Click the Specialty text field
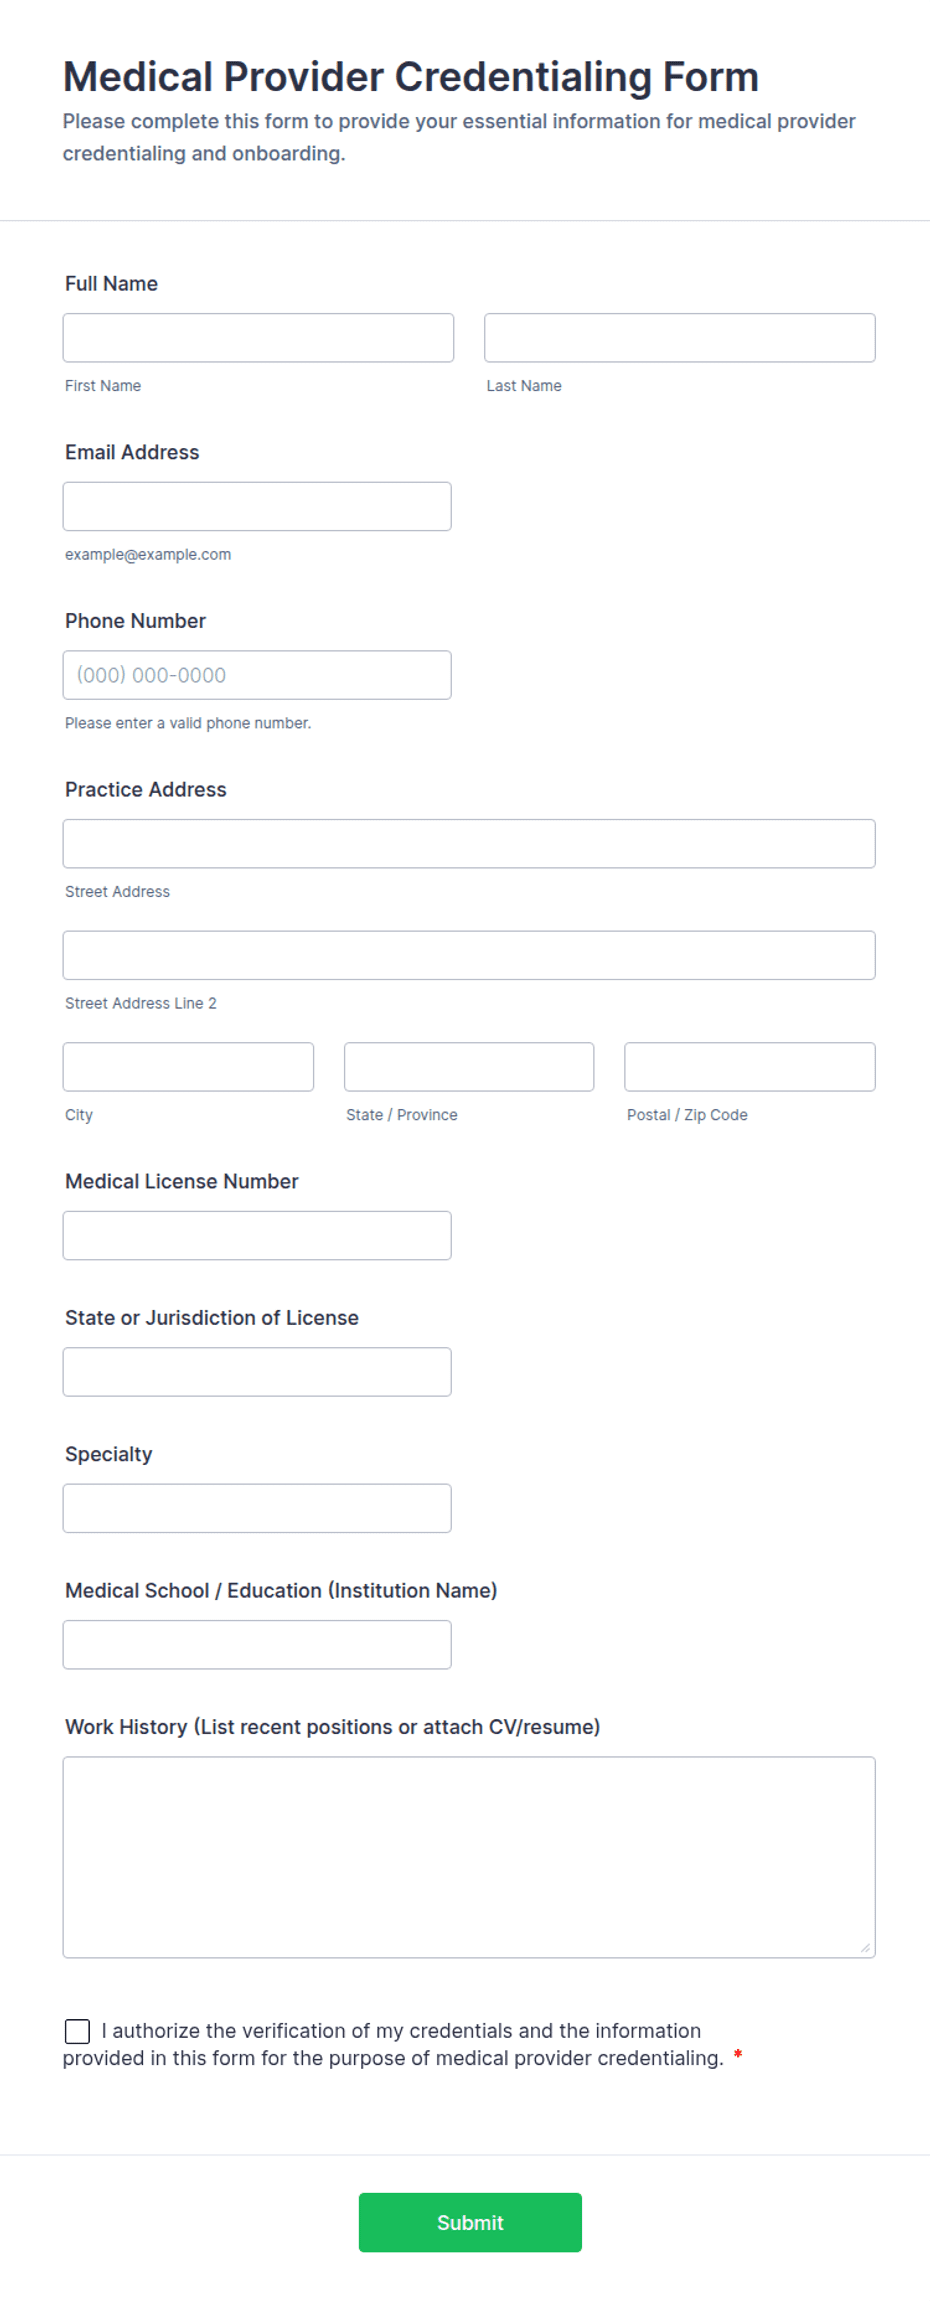This screenshot has height=2301, width=930. (x=257, y=1508)
